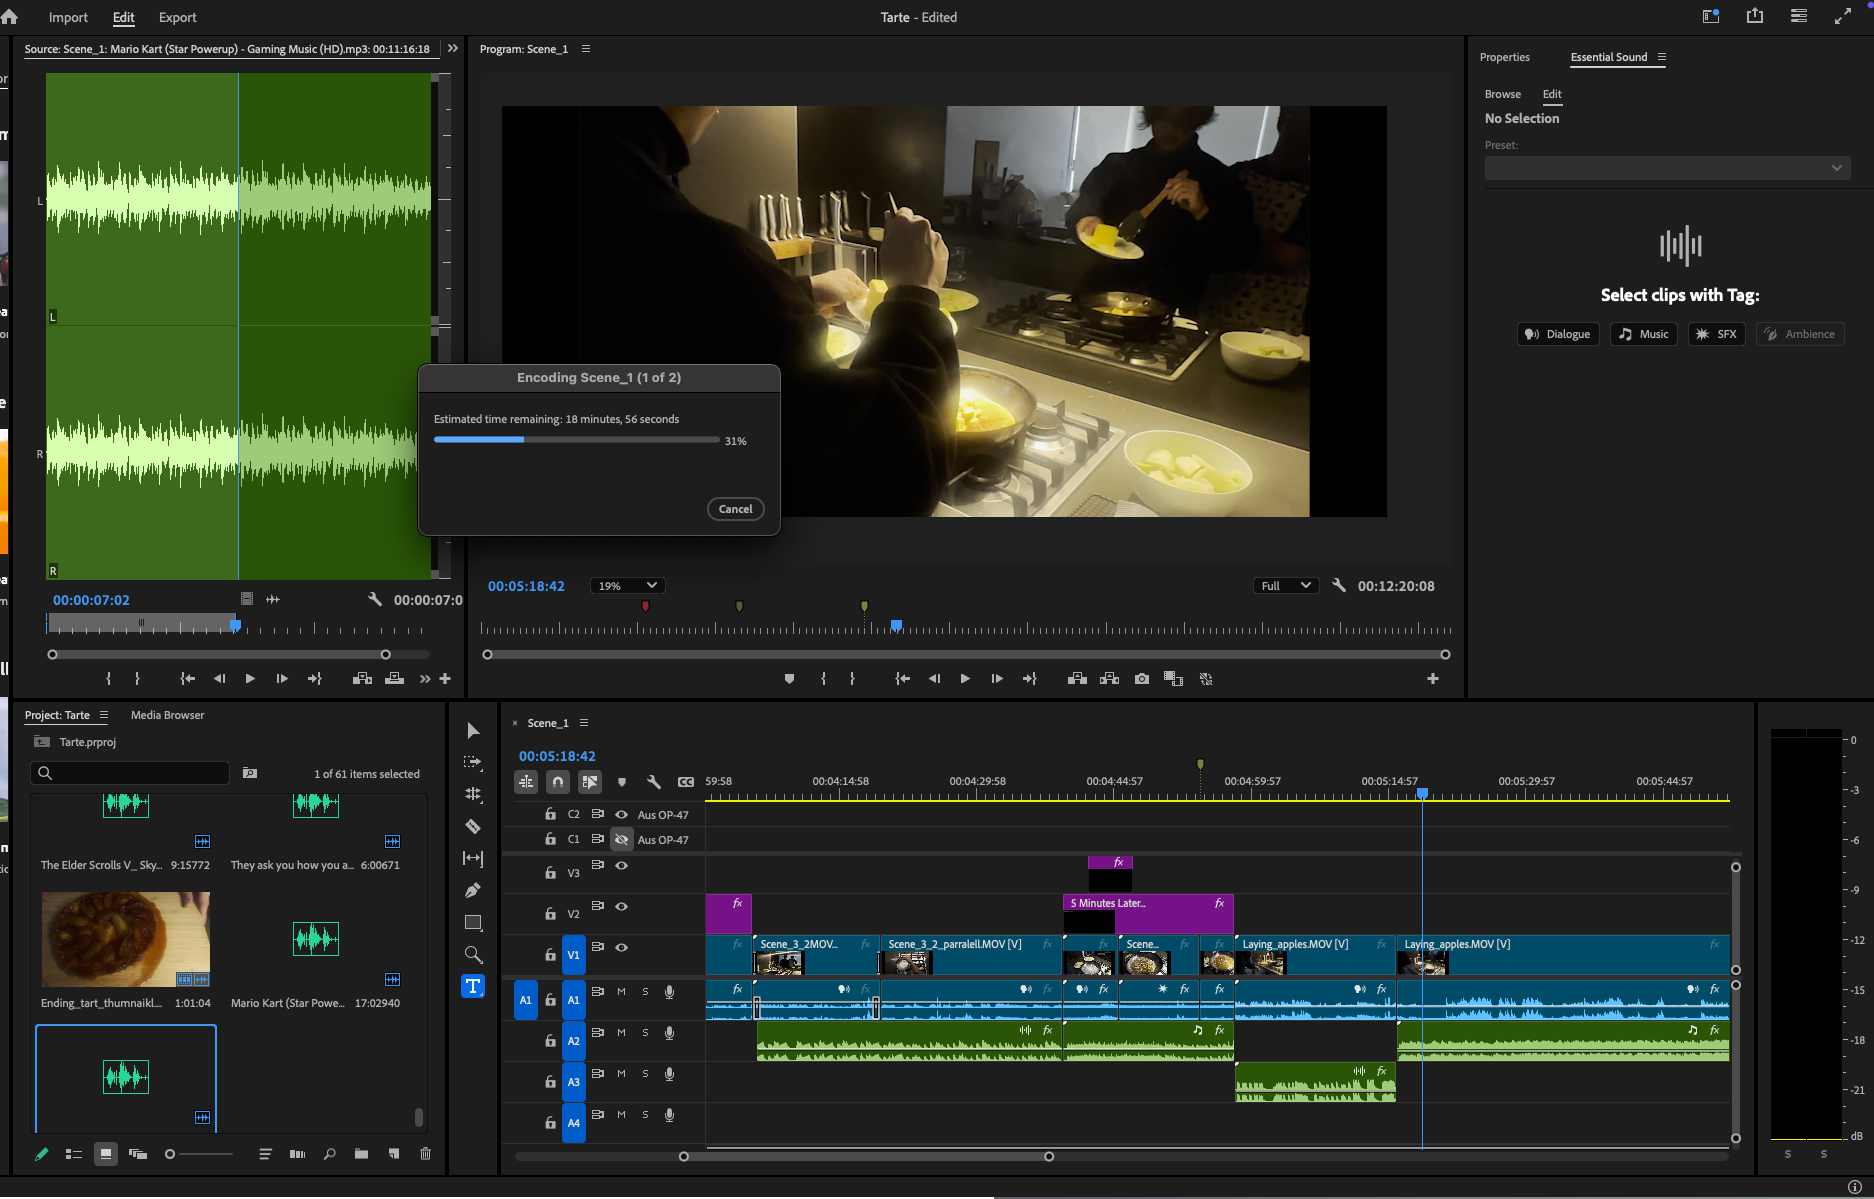Viewport: 1874px width, 1199px height.
Task: Open the 19% zoom level dropdown
Action: click(627, 586)
